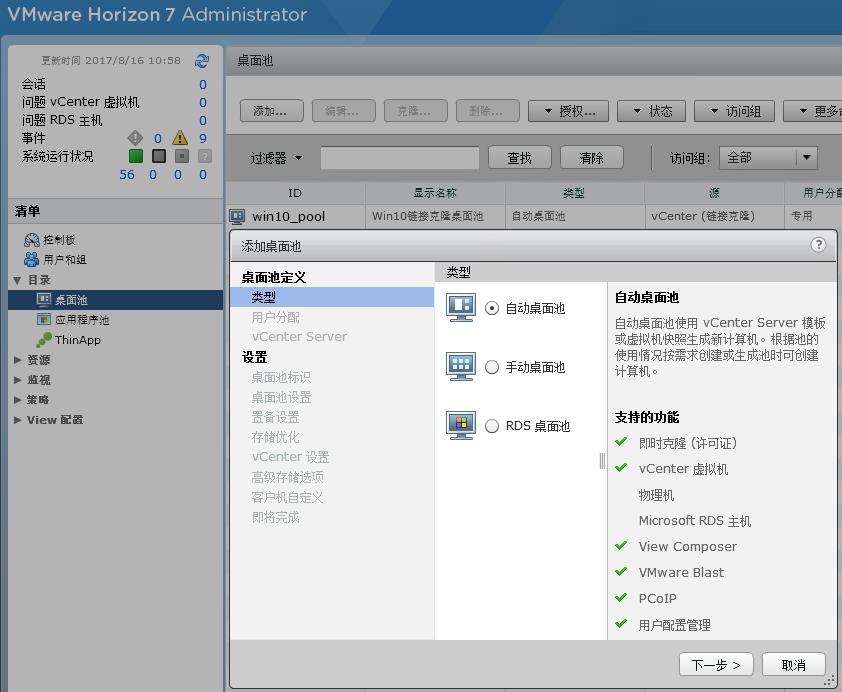The image size is (842, 692).
Task: Select the RDS 桌面池 option
Action: [x=493, y=426]
